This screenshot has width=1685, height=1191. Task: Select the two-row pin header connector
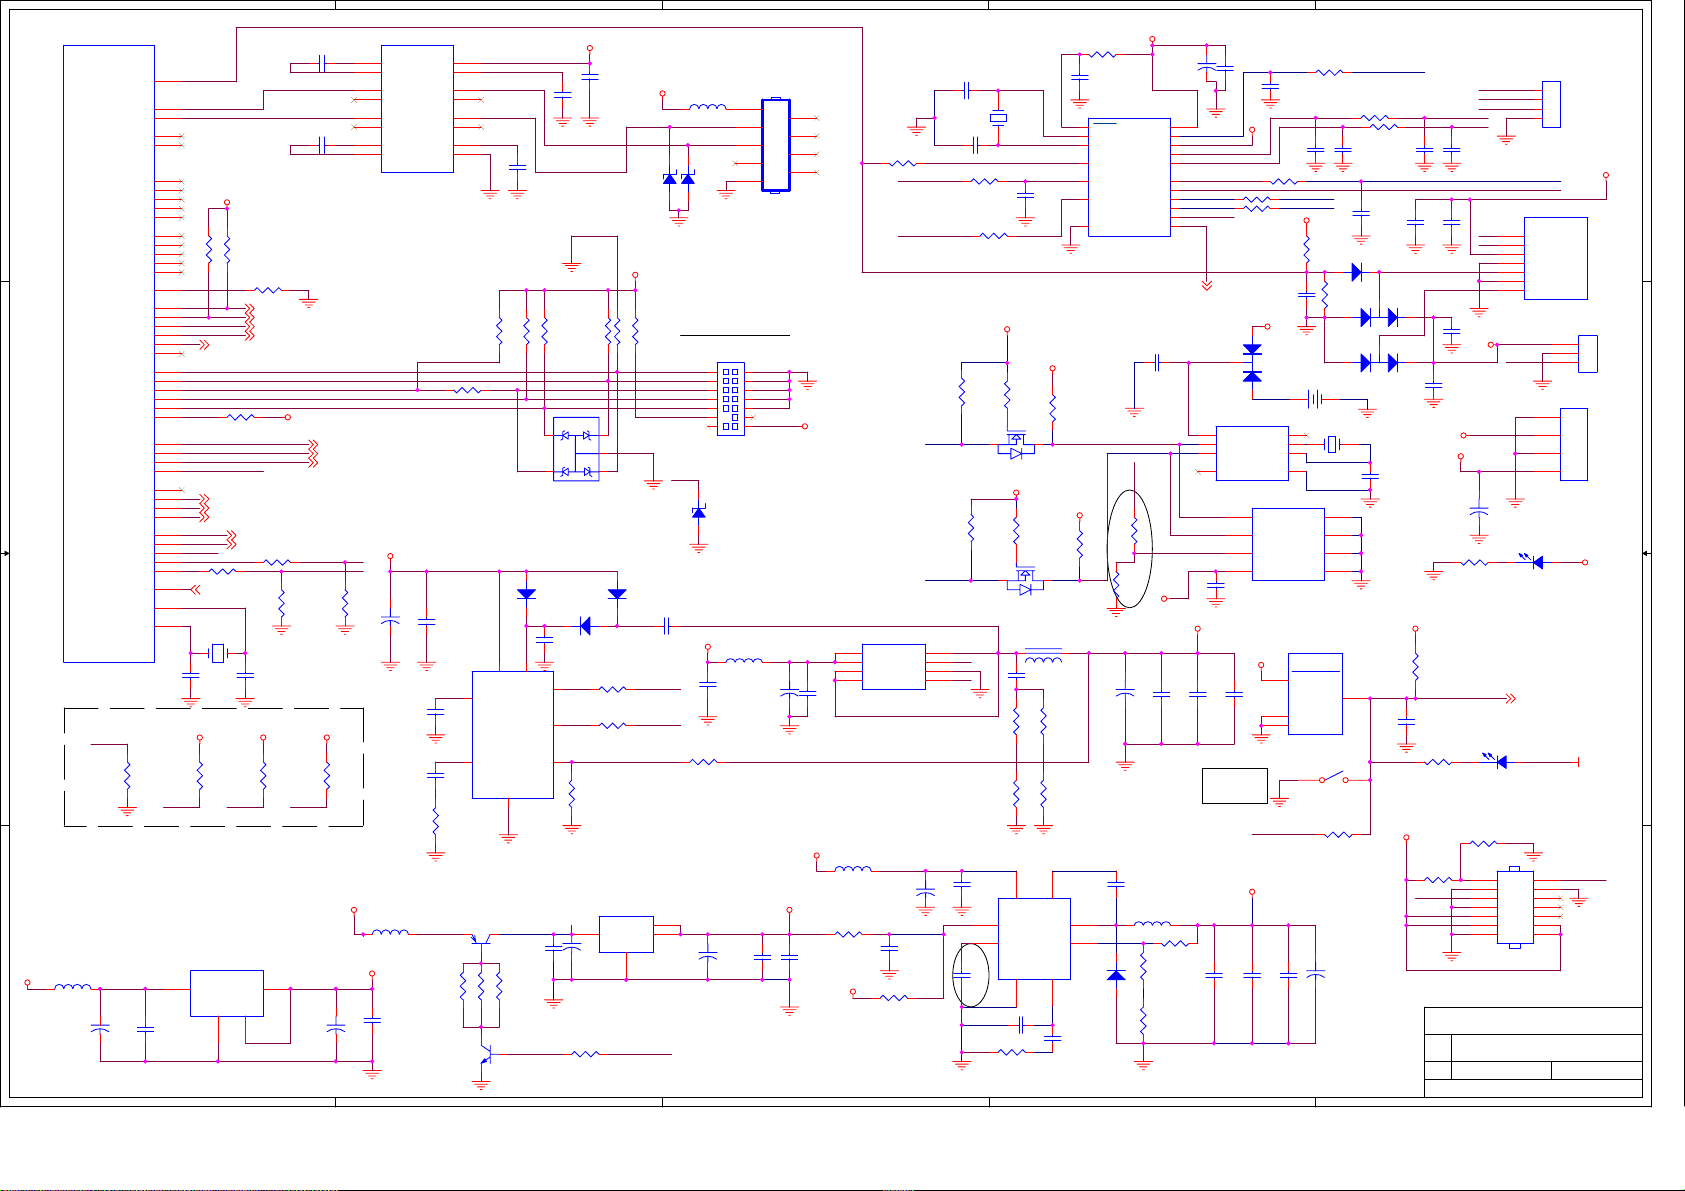[731, 399]
